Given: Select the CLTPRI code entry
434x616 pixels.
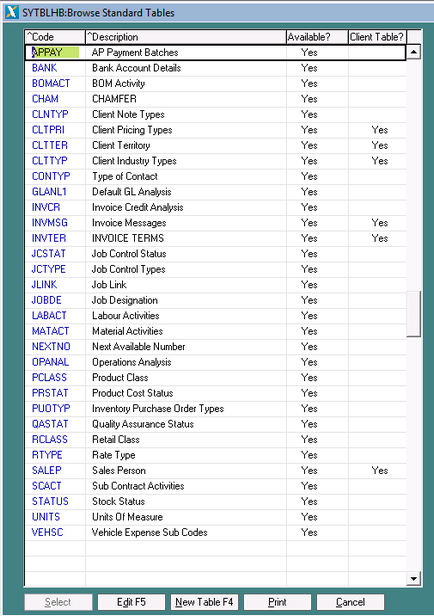Looking at the screenshot, I should [x=48, y=130].
